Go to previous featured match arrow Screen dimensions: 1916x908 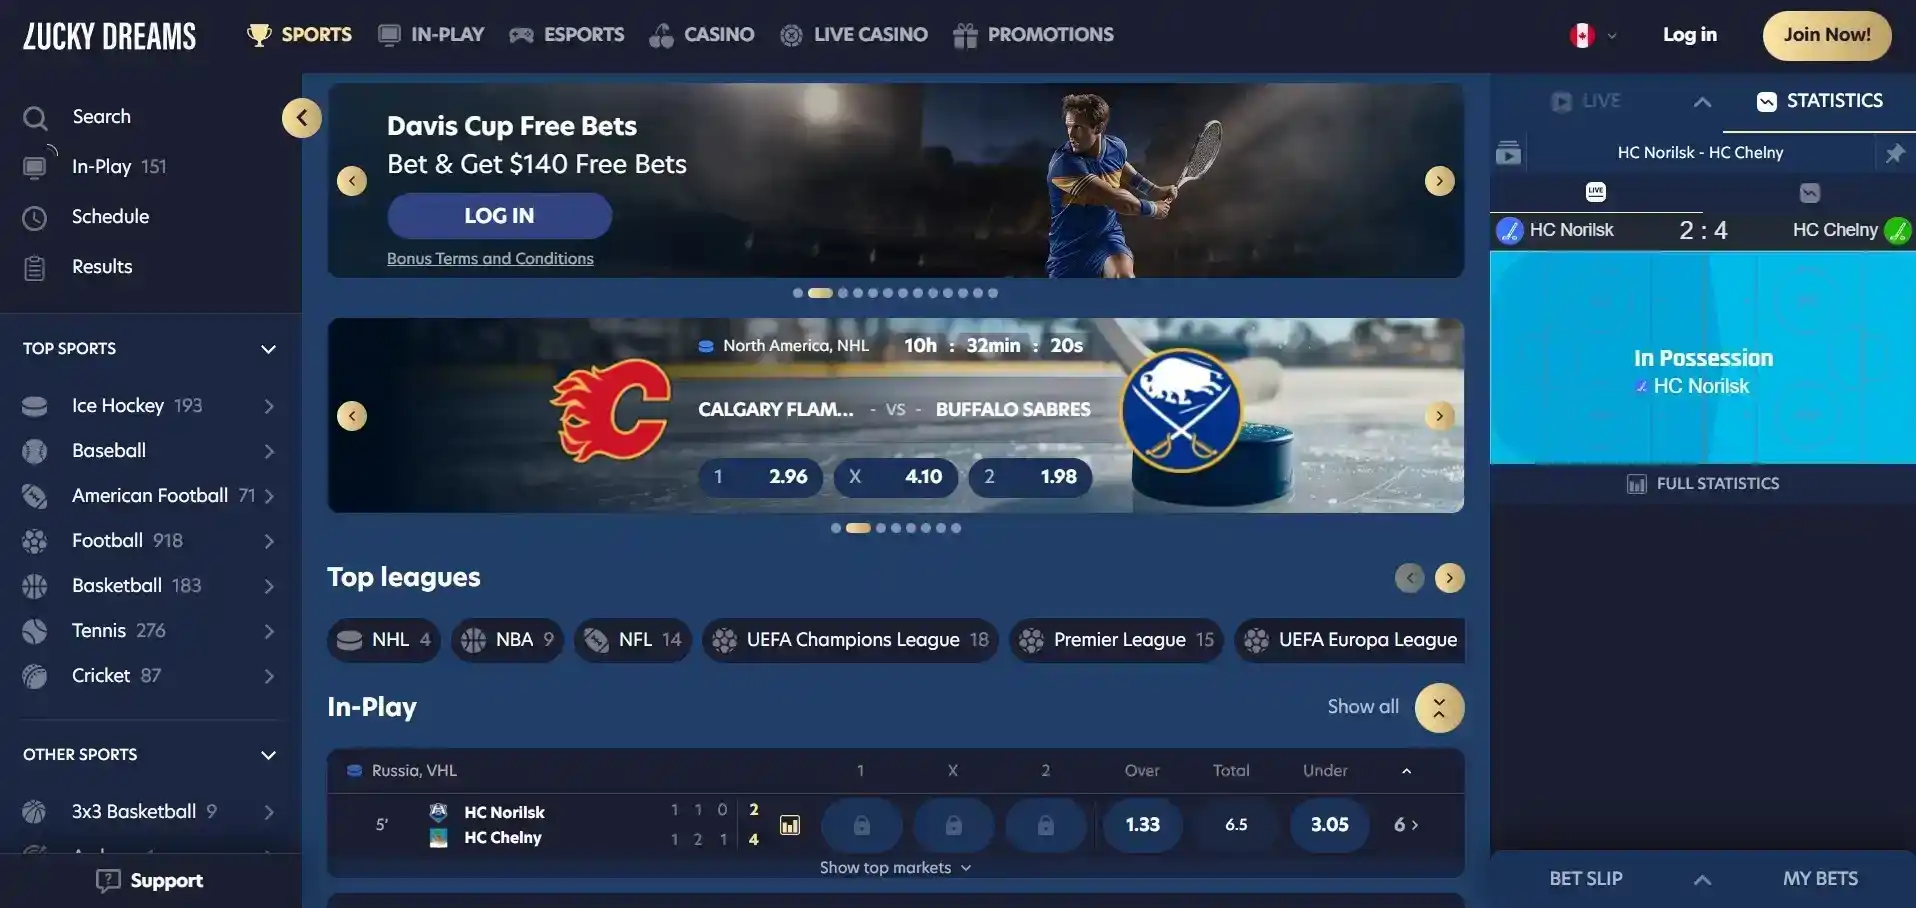(352, 416)
